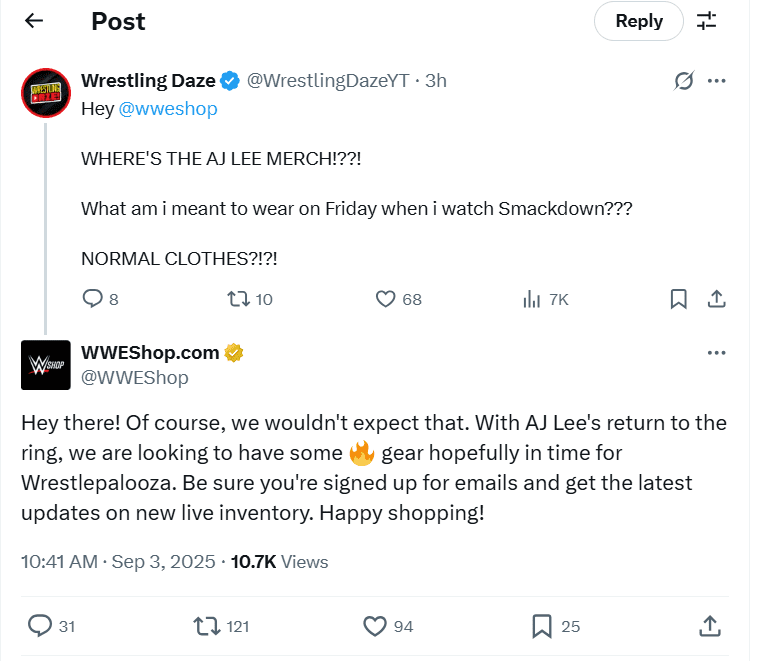This screenshot has width=759, height=661.
Task: Share the WWEShop post
Action: pos(709,626)
